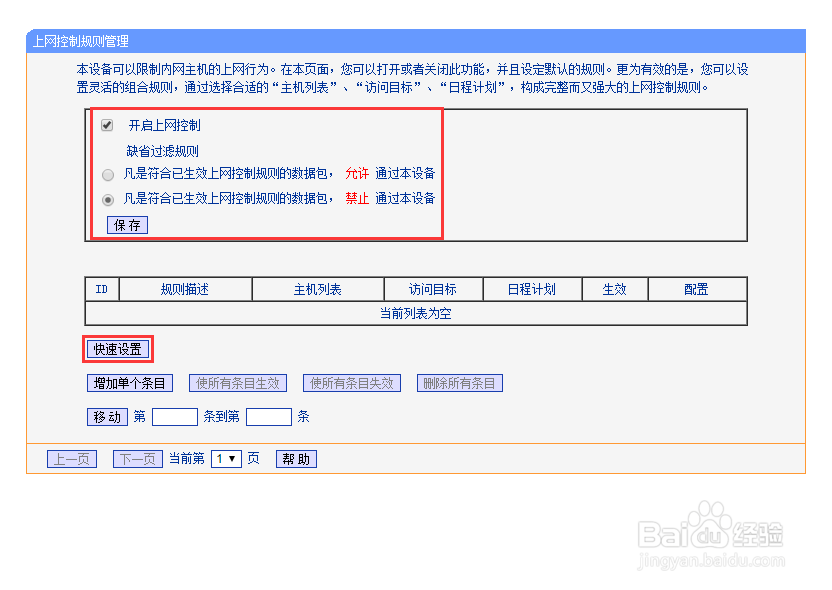
Task: Click the ID column header
Action: point(102,288)
